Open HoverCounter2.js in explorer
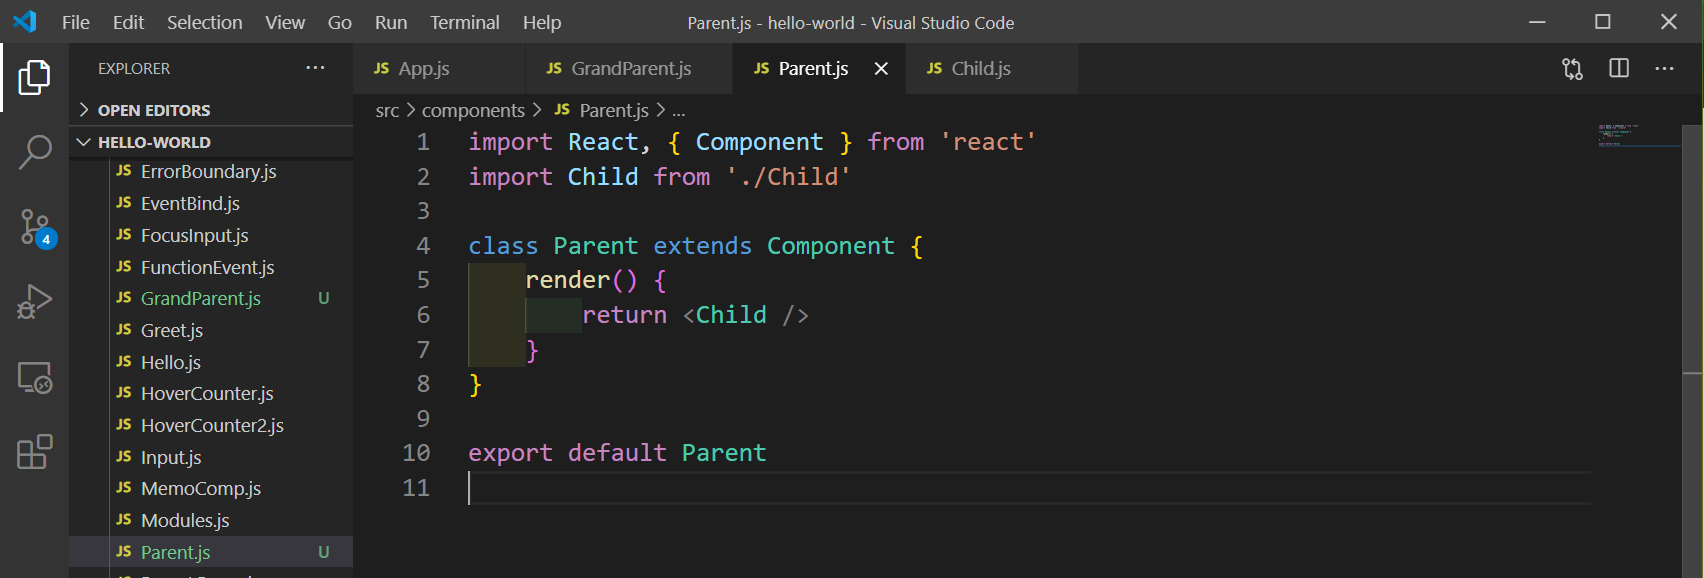This screenshot has height=578, width=1704. pos(211,425)
